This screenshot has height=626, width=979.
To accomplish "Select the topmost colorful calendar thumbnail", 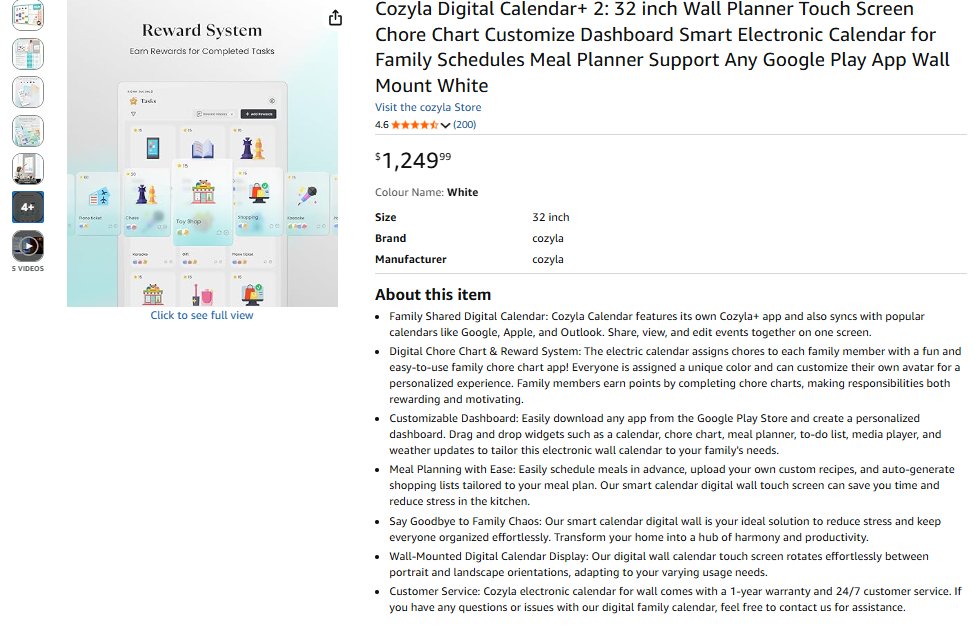I will click(28, 15).
